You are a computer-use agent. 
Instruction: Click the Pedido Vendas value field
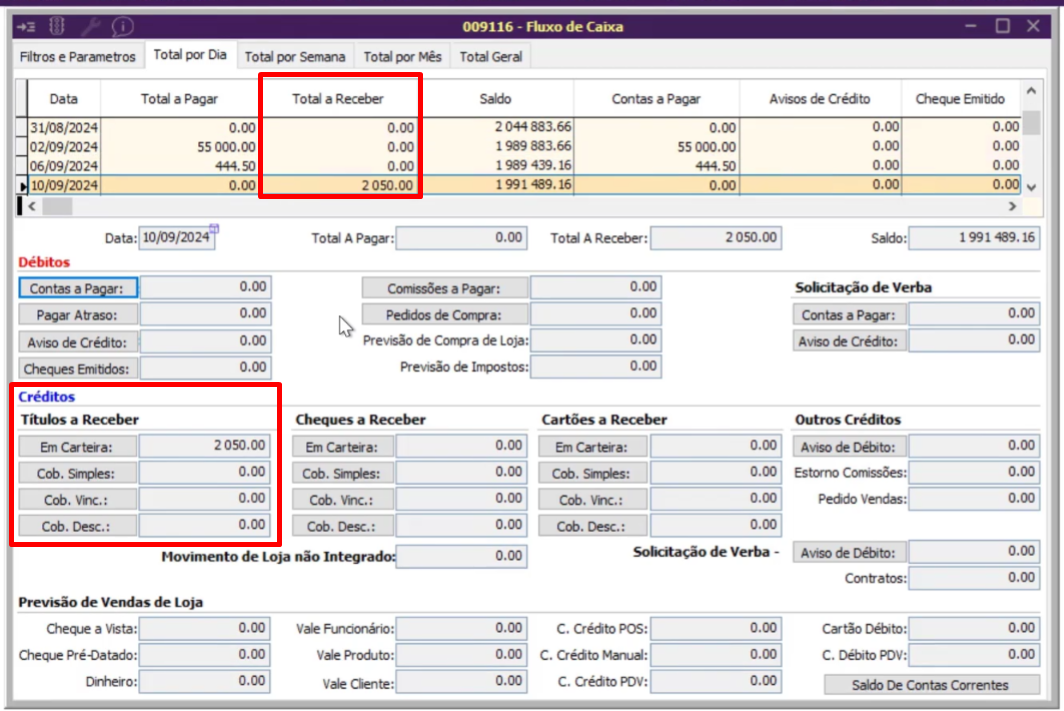974,499
